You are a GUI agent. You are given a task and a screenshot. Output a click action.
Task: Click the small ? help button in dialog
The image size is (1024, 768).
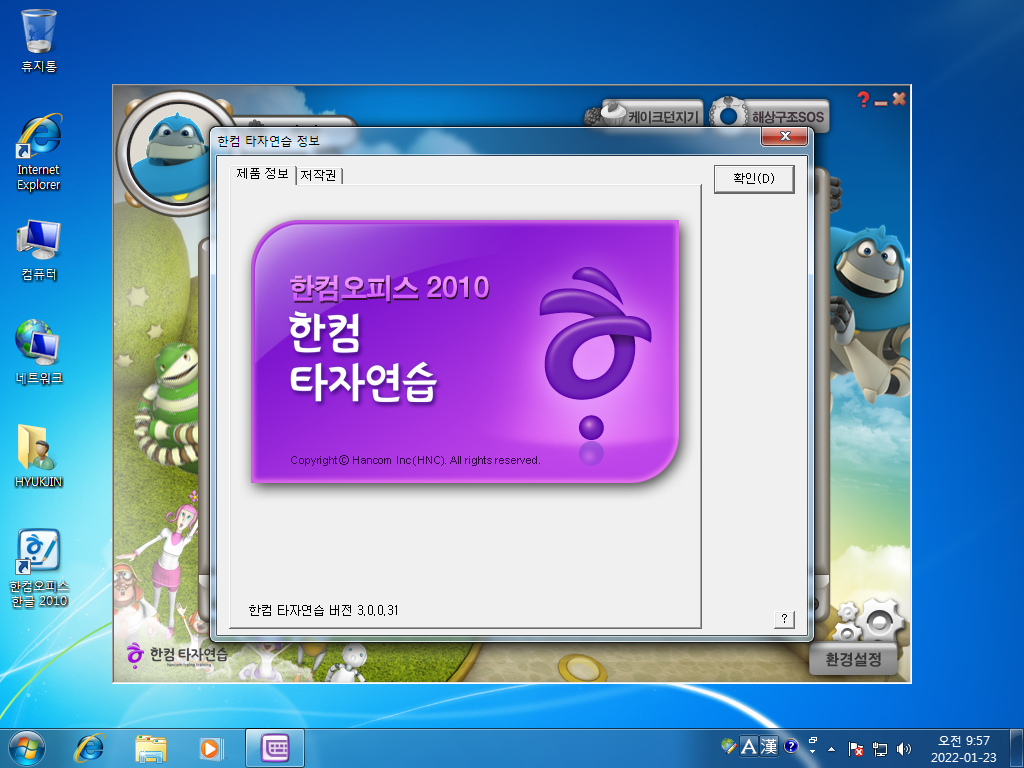click(784, 618)
